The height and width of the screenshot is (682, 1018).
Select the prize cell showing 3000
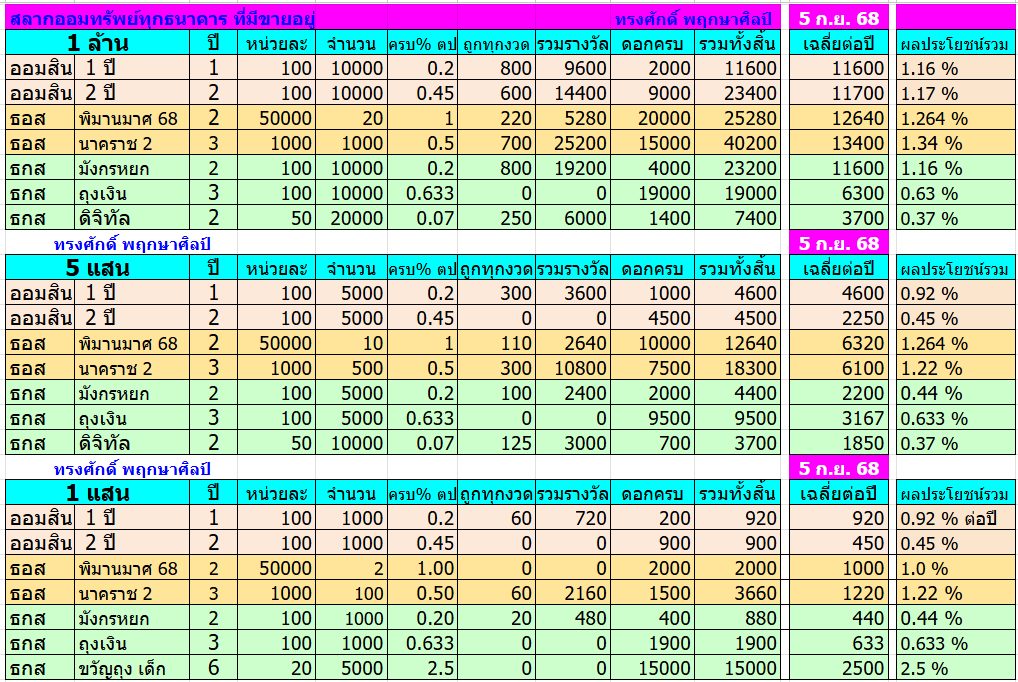click(x=573, y=443)
